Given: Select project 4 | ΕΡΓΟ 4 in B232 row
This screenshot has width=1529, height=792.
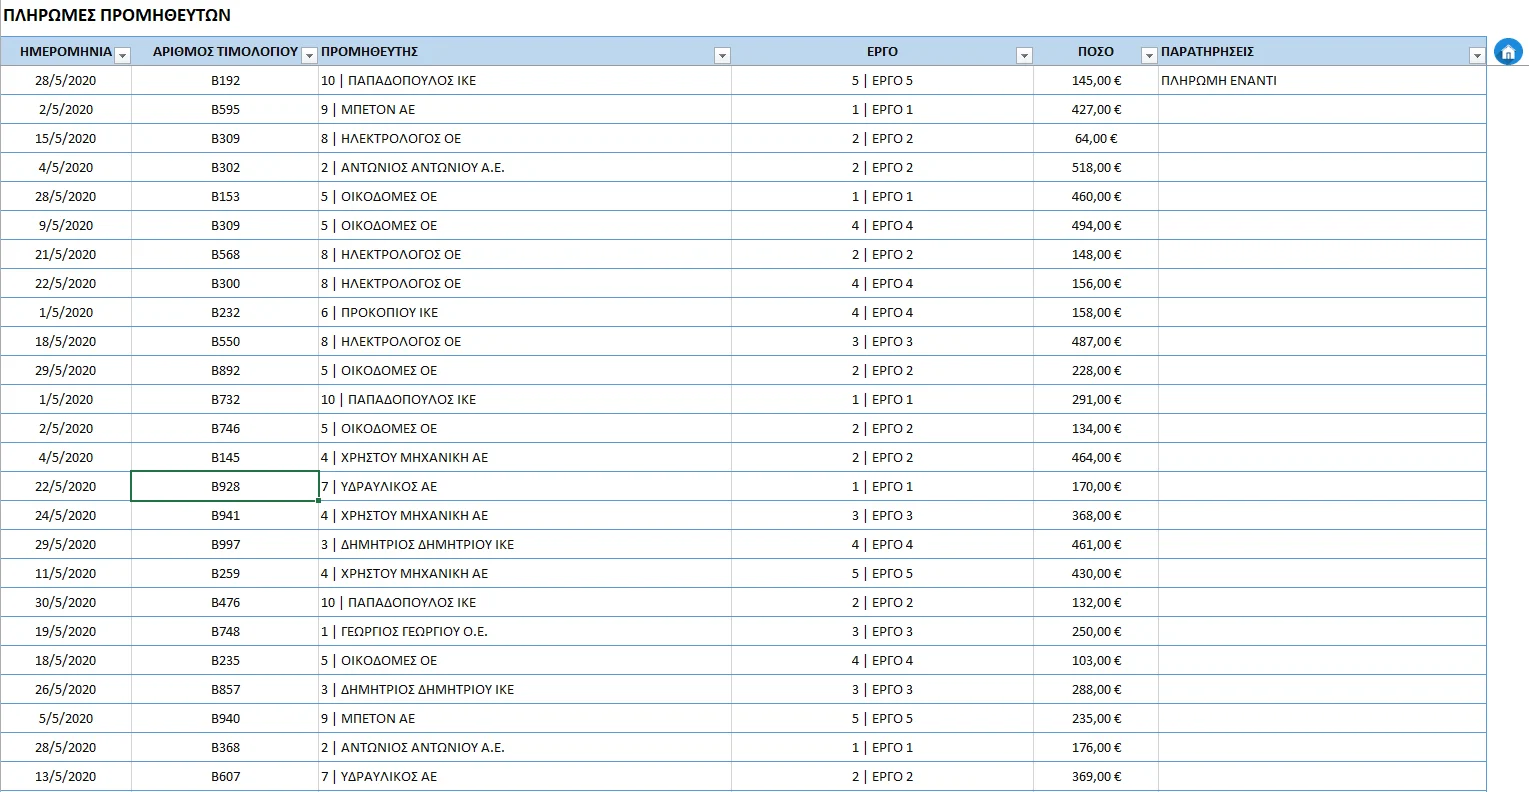Looking at the screenshot, I should pos(882,312).
